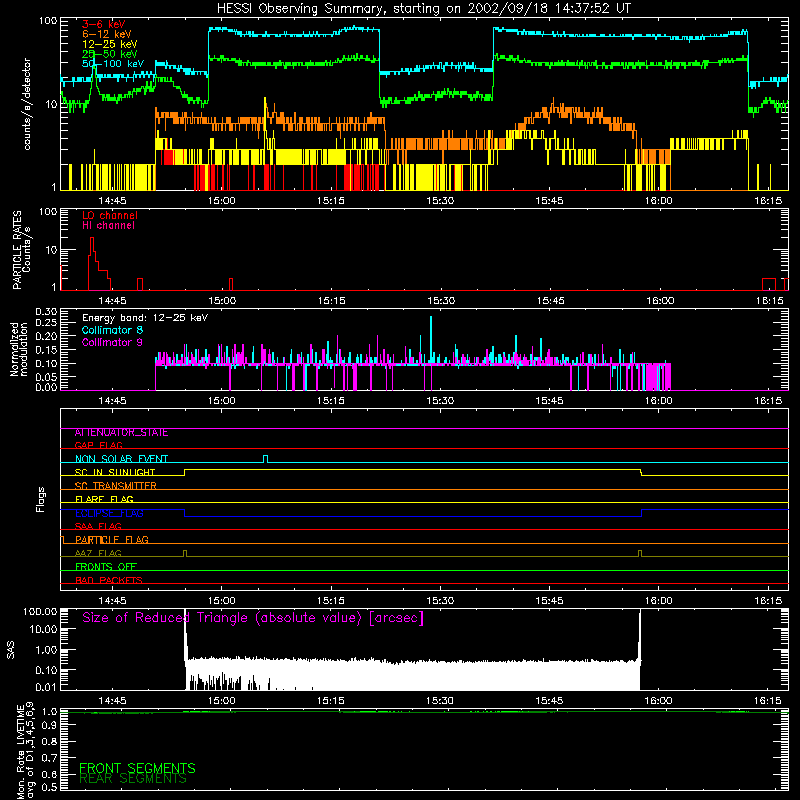Click the 14:45 tick label under SAS plot

[x=112, y=701]
